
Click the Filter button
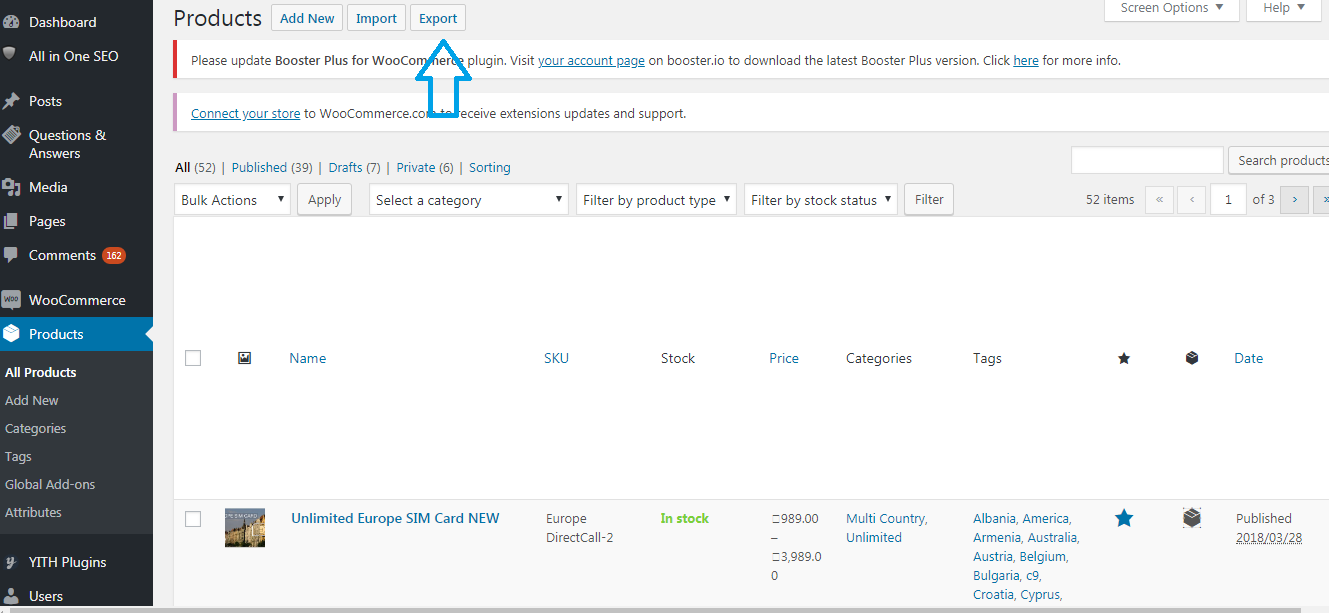click(x=929, y=200)
